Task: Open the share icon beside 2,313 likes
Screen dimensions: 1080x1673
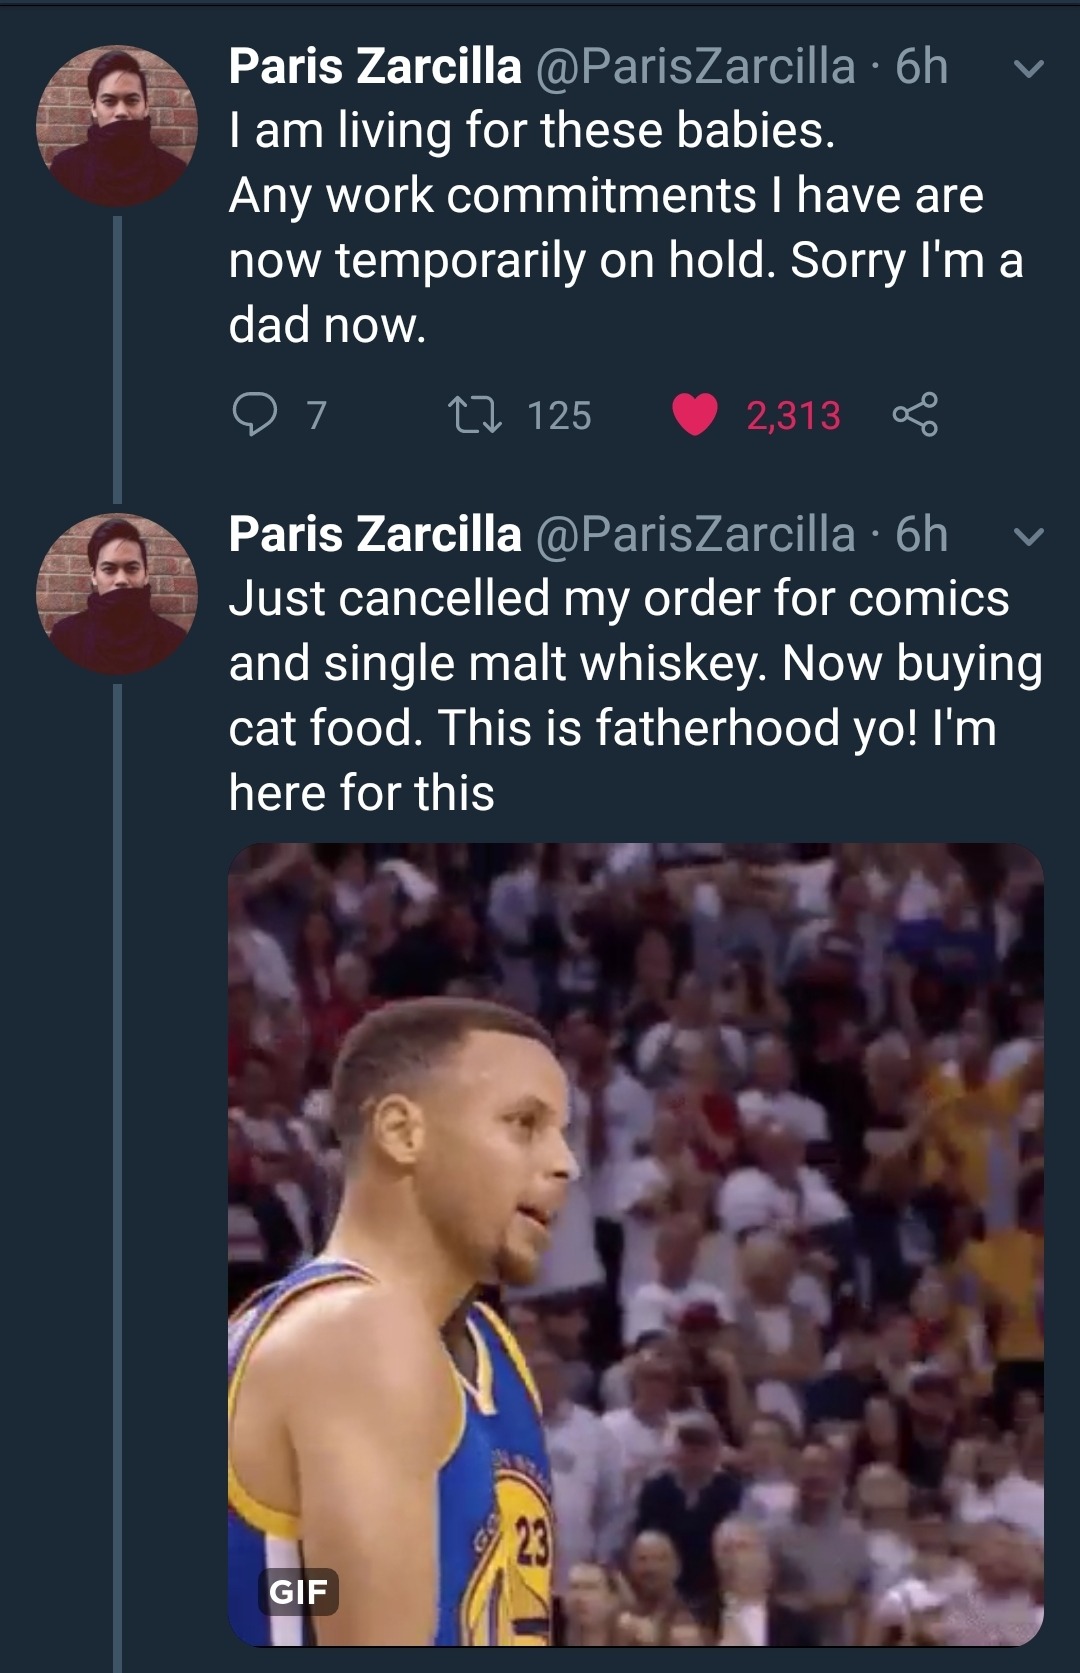Action: point(915,415)
